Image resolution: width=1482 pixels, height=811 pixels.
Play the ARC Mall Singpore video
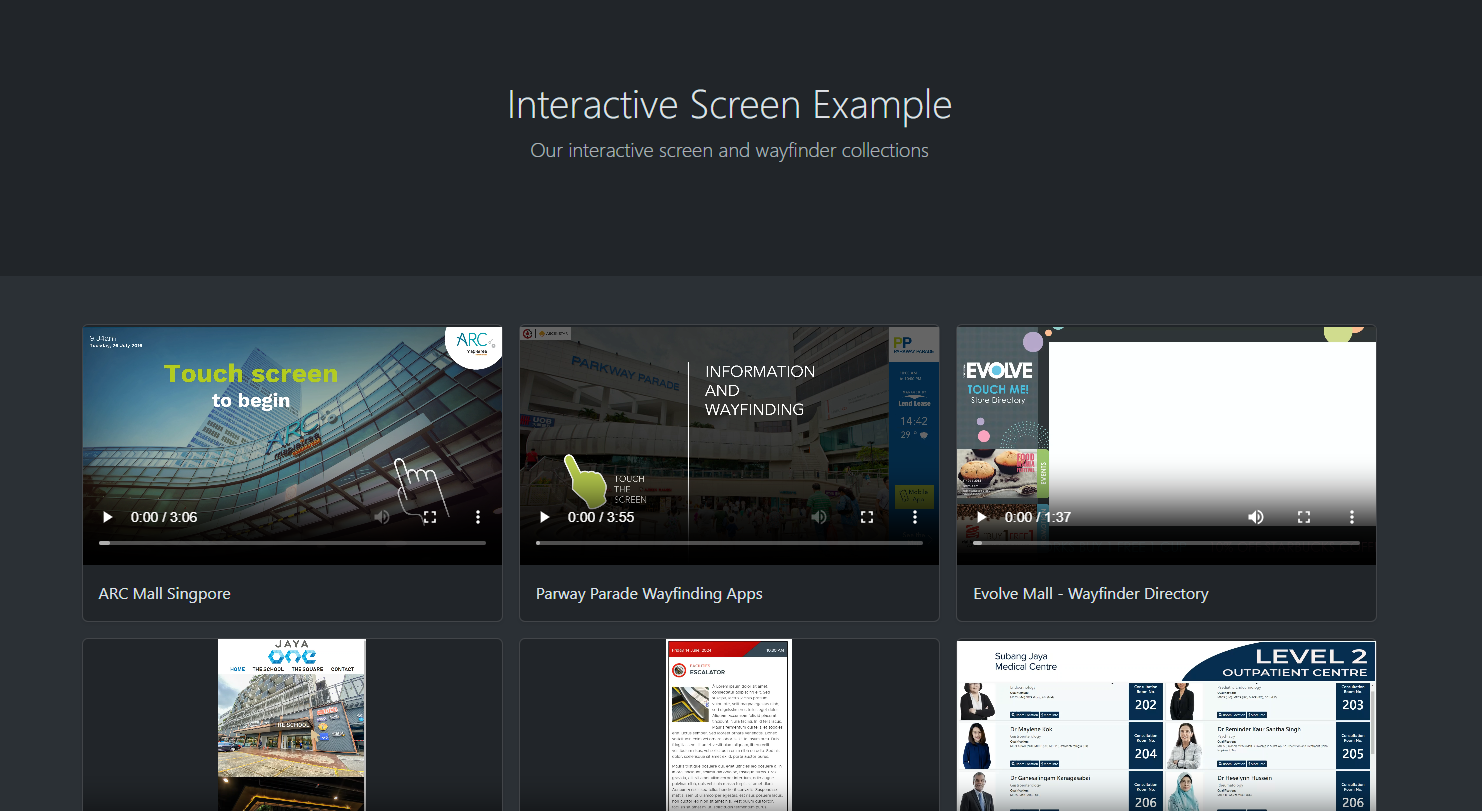108,517
